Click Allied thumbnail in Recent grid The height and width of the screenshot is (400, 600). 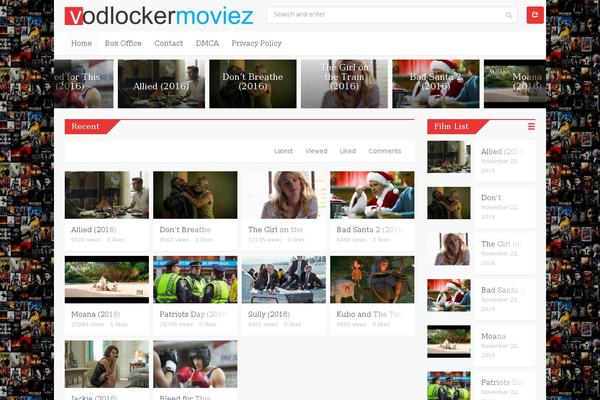pyautogui.click(x=107, y=195)
